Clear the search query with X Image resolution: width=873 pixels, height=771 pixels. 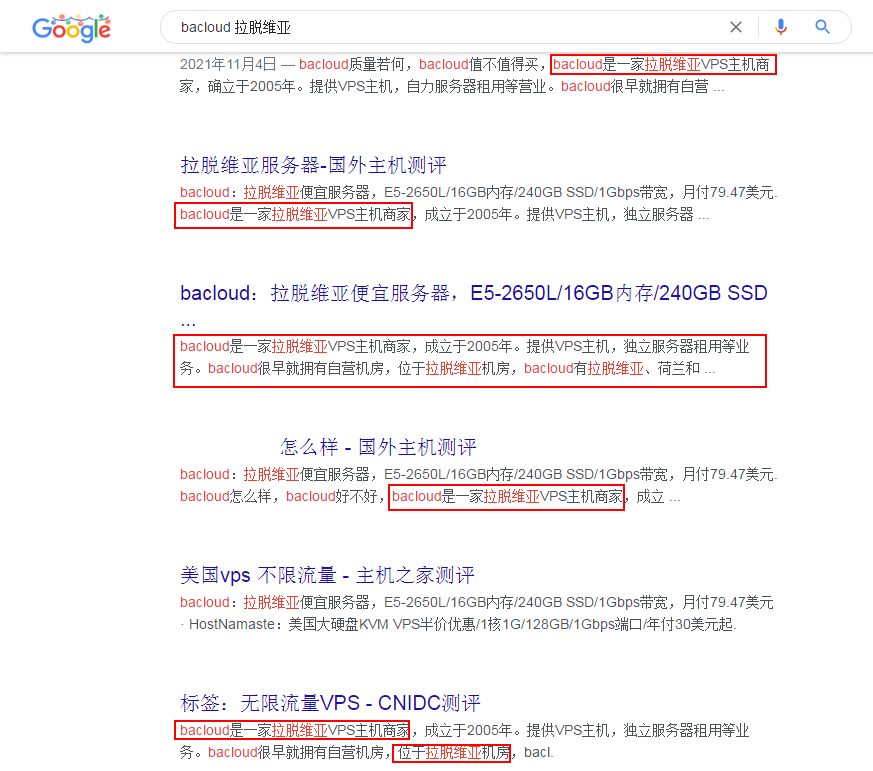[735, 27]
